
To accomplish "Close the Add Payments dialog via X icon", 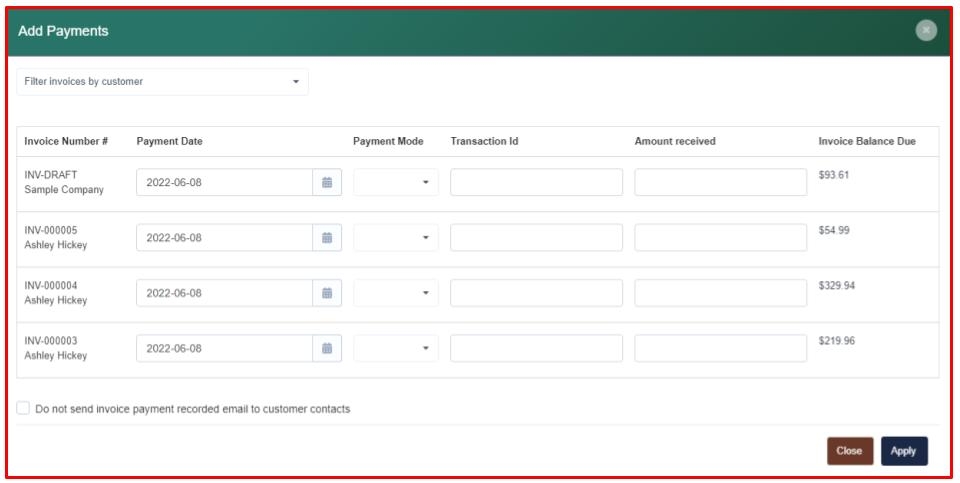I will coord(926,31).
